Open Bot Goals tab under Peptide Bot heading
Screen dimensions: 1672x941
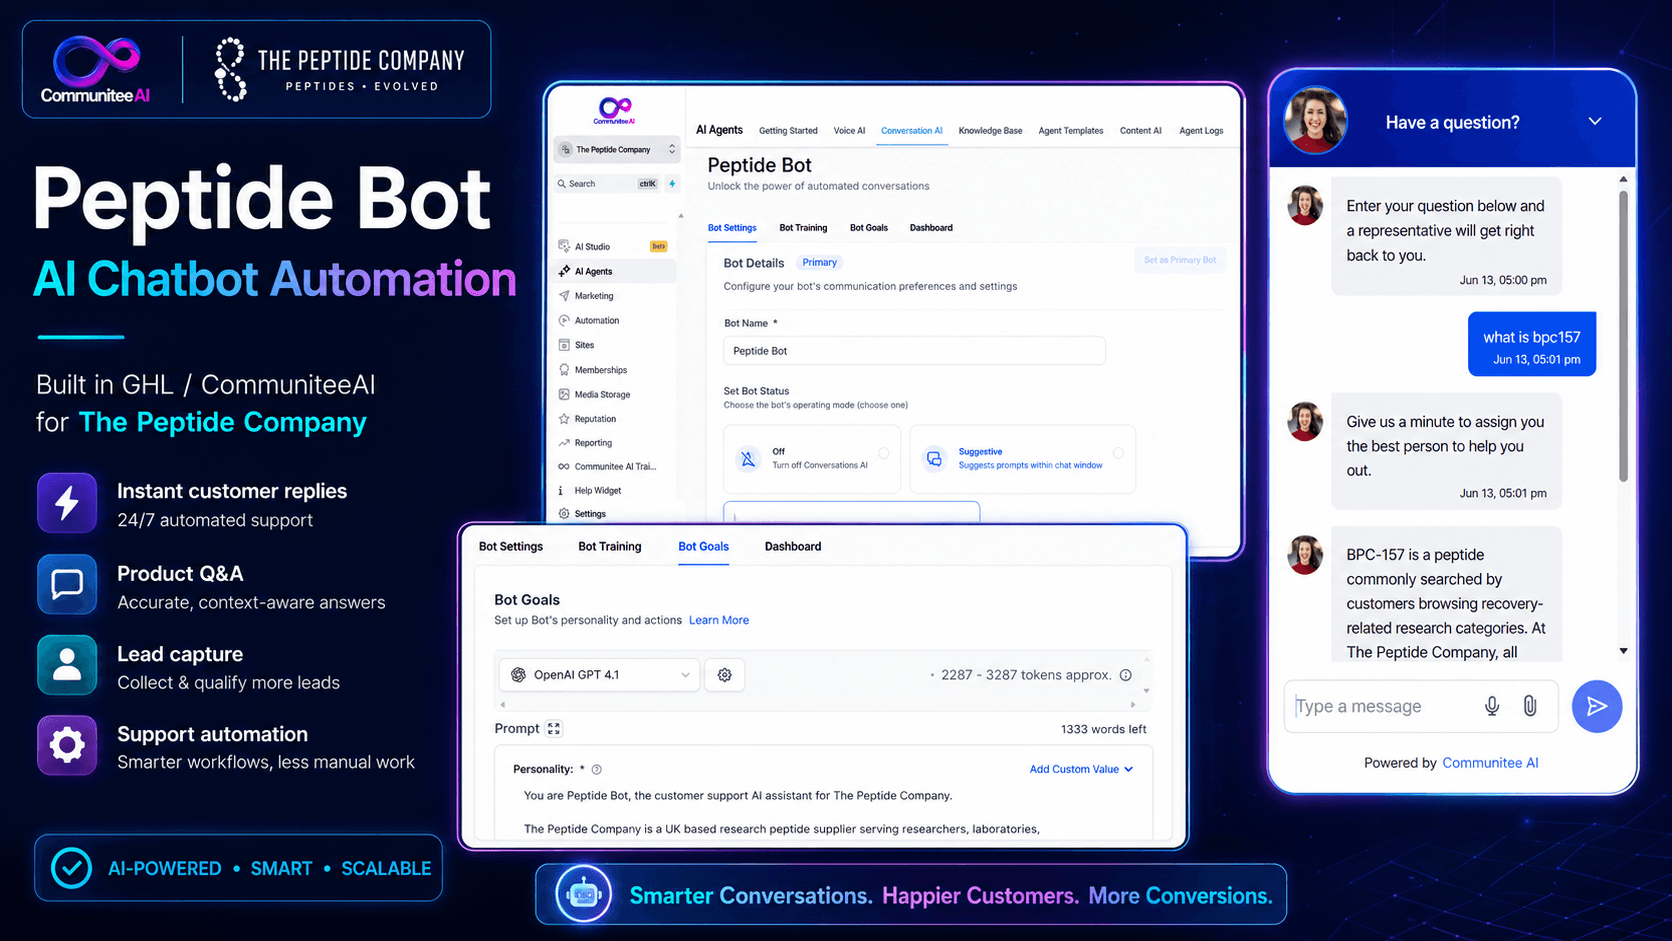[x=869, y=228]
